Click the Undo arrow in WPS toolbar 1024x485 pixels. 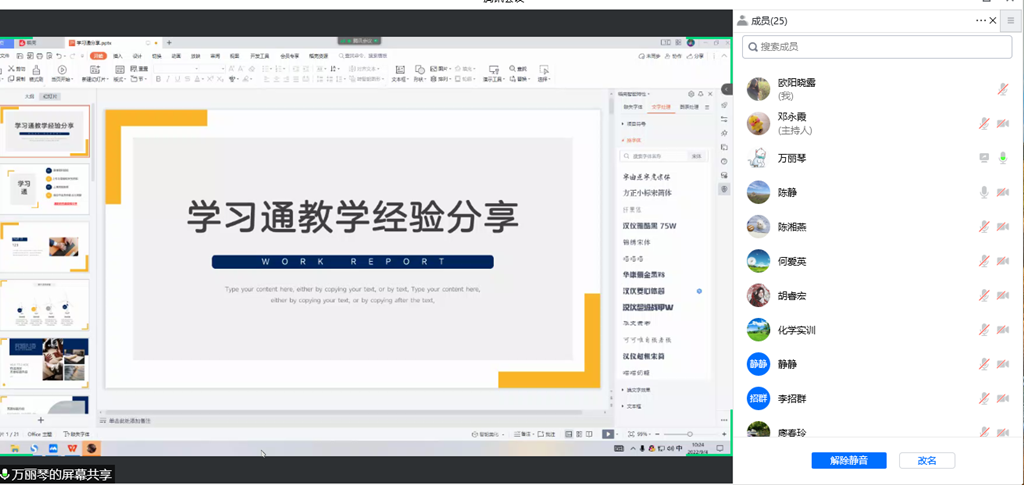click(x=59, y=56)
